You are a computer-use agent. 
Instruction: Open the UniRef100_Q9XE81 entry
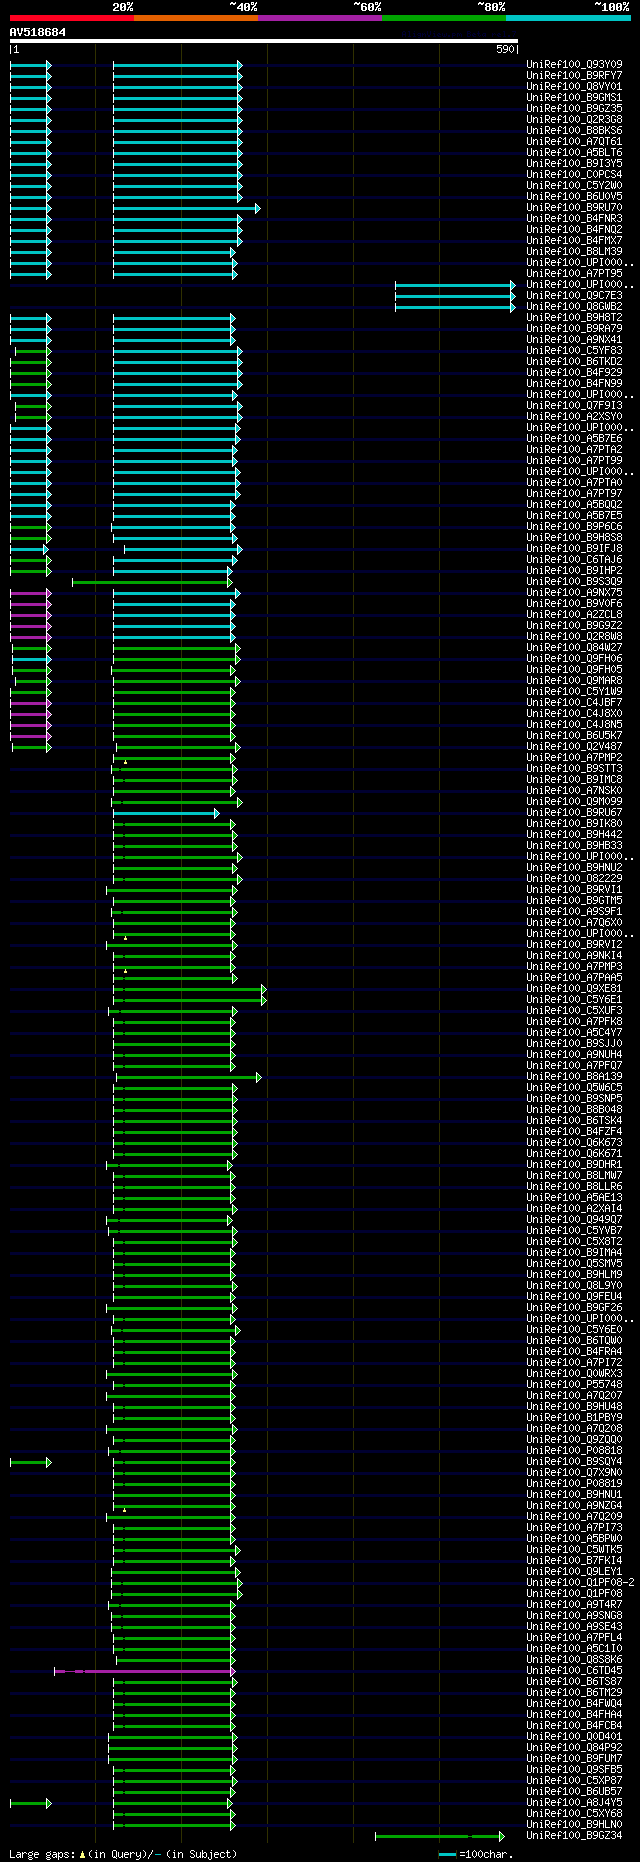[574, 989]
